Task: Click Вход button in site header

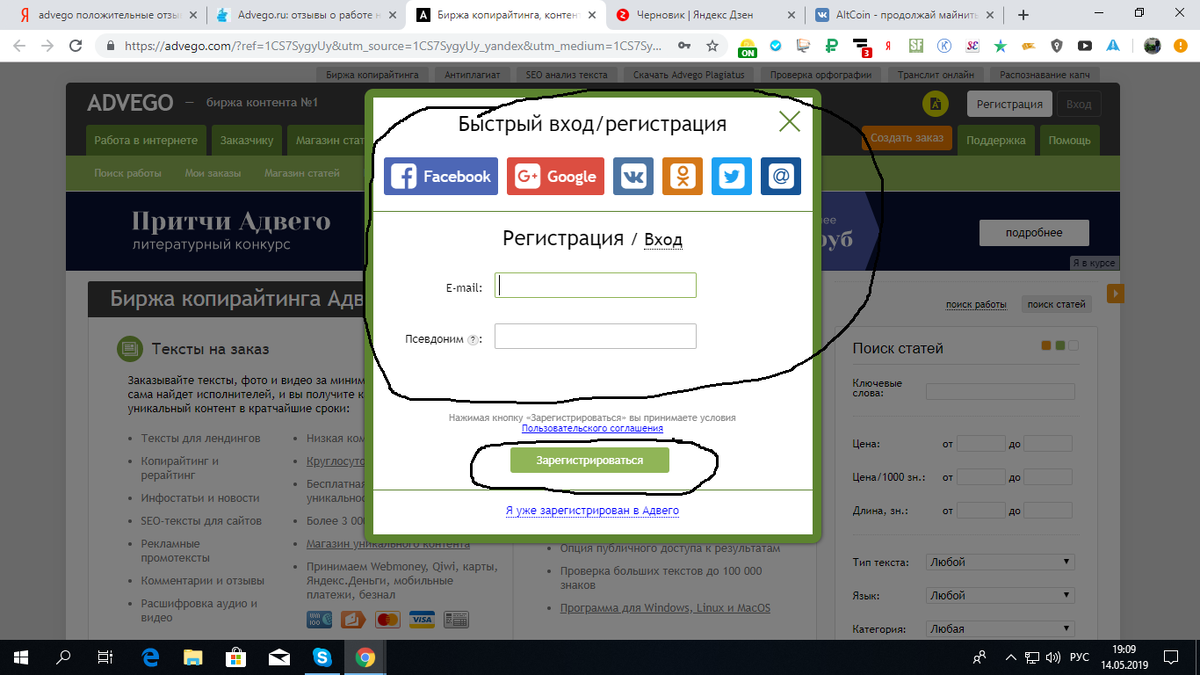Action: 1079,104
